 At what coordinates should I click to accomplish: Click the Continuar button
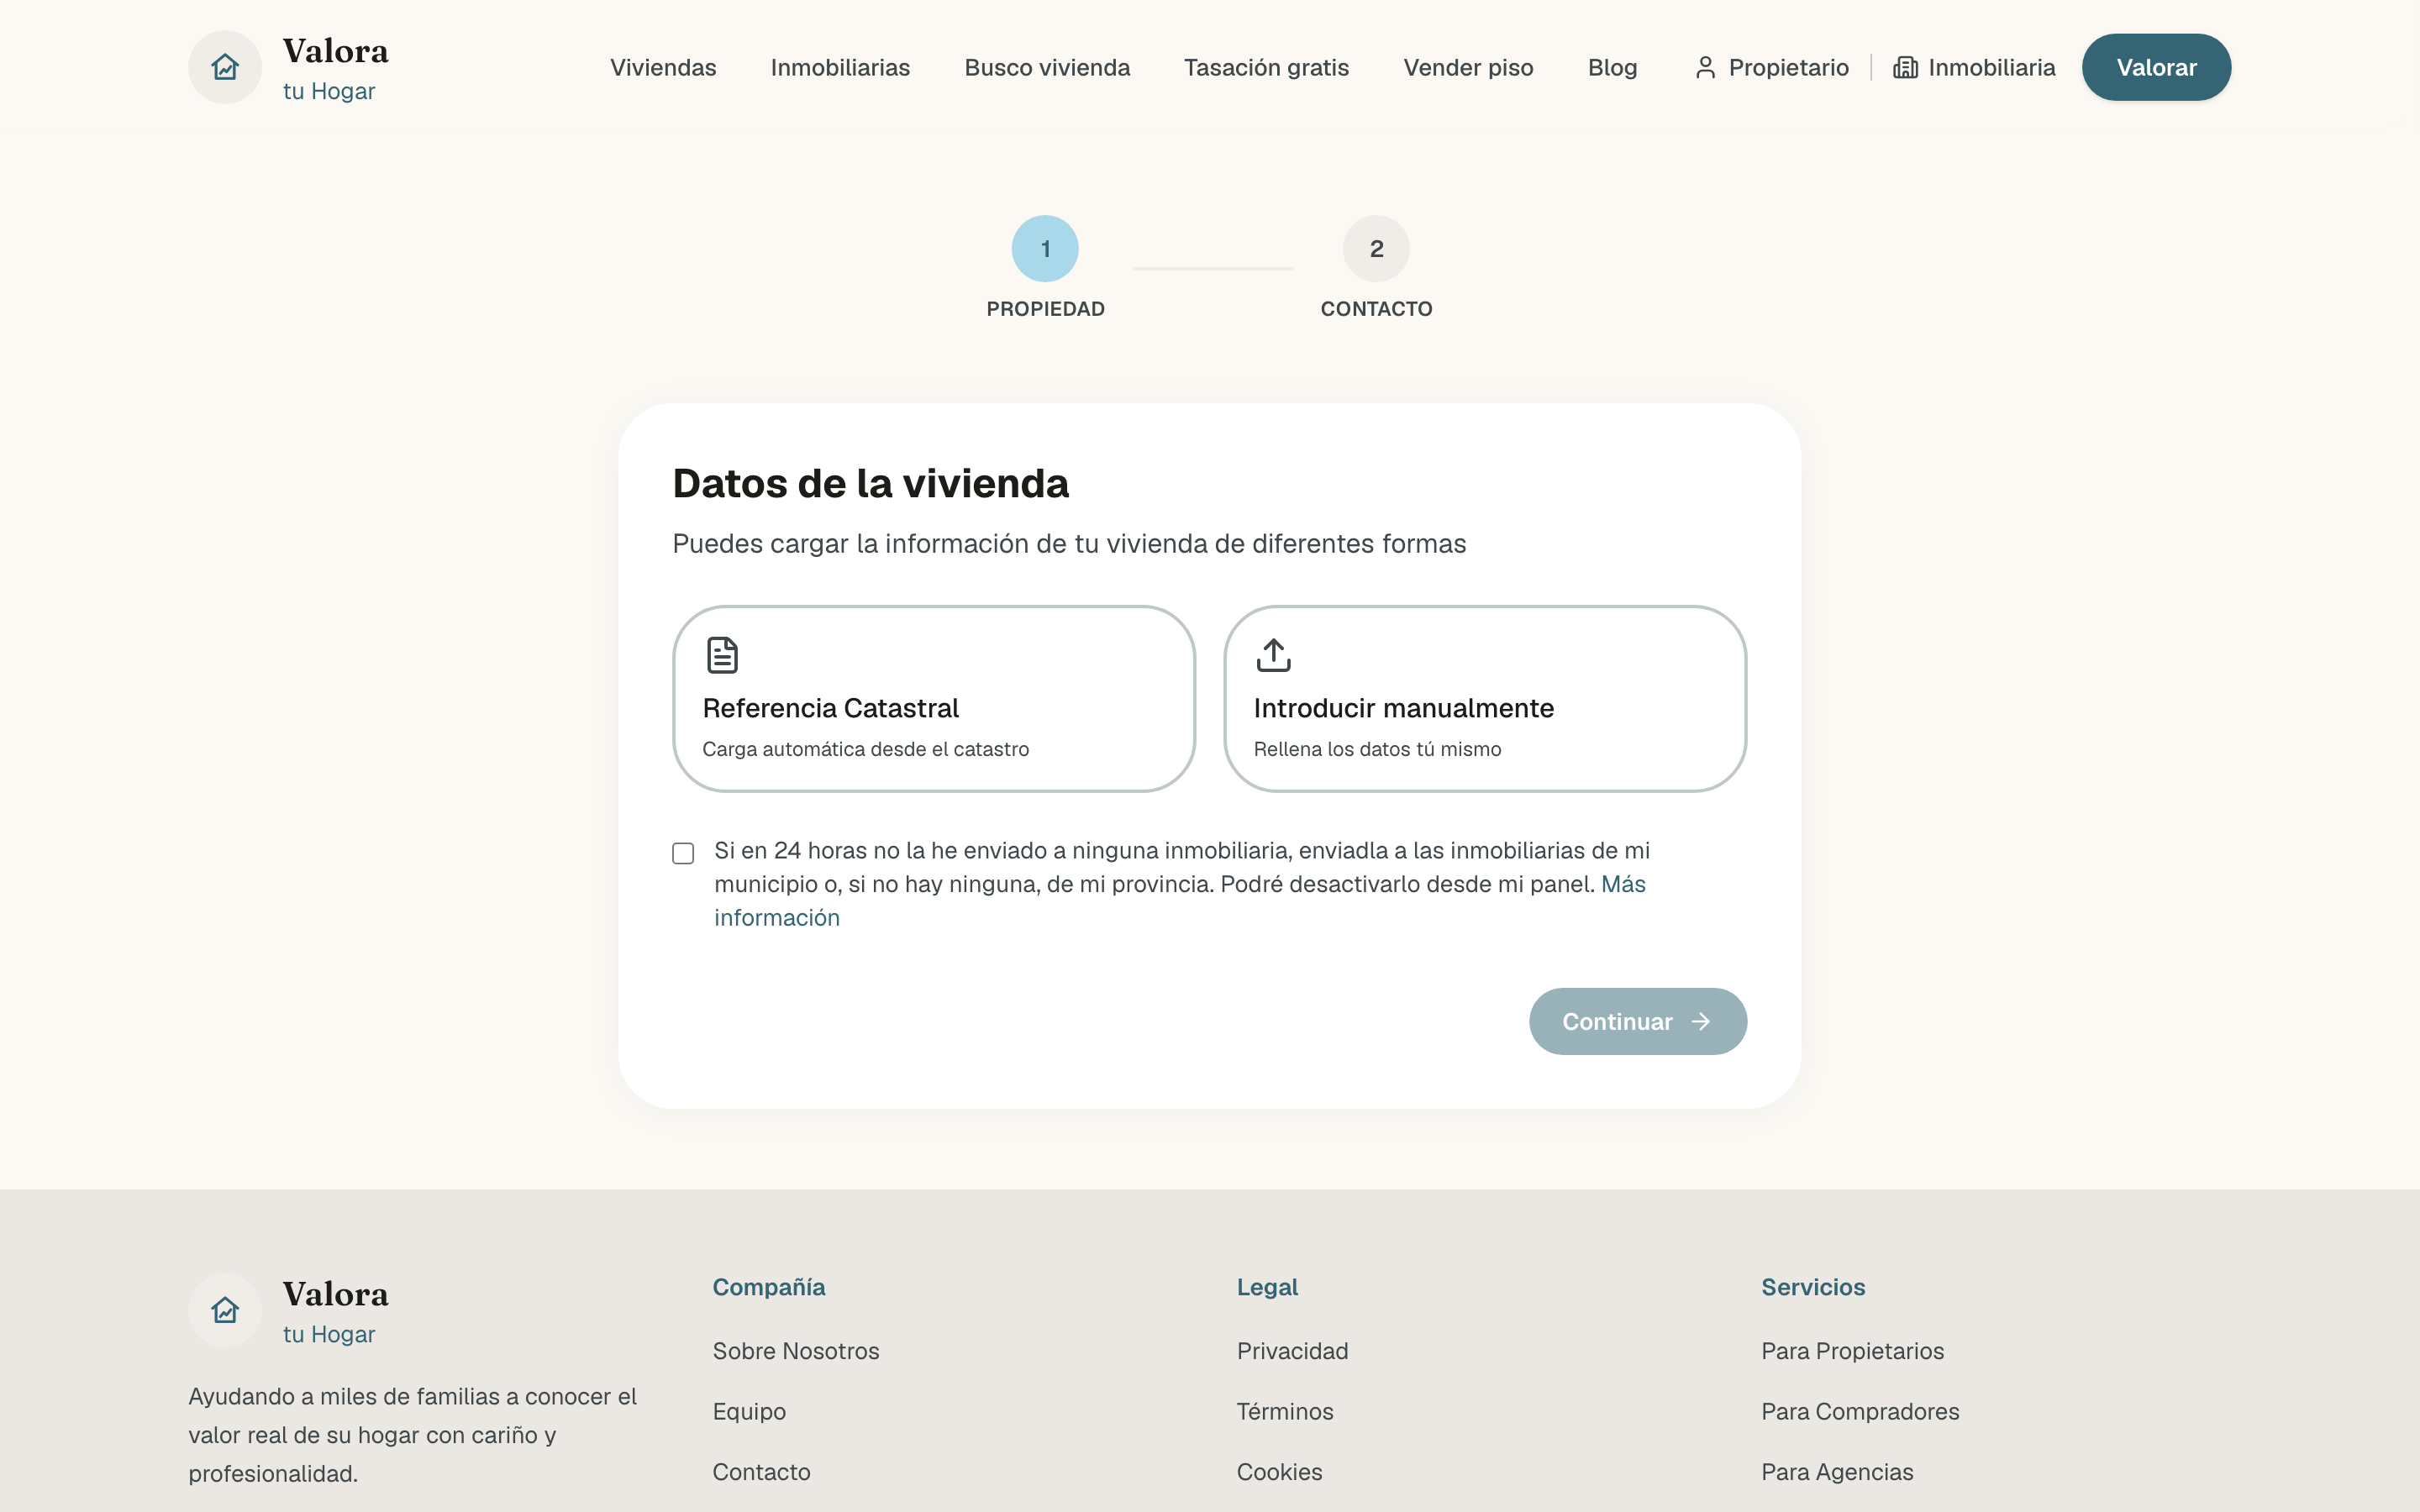1637,1021
